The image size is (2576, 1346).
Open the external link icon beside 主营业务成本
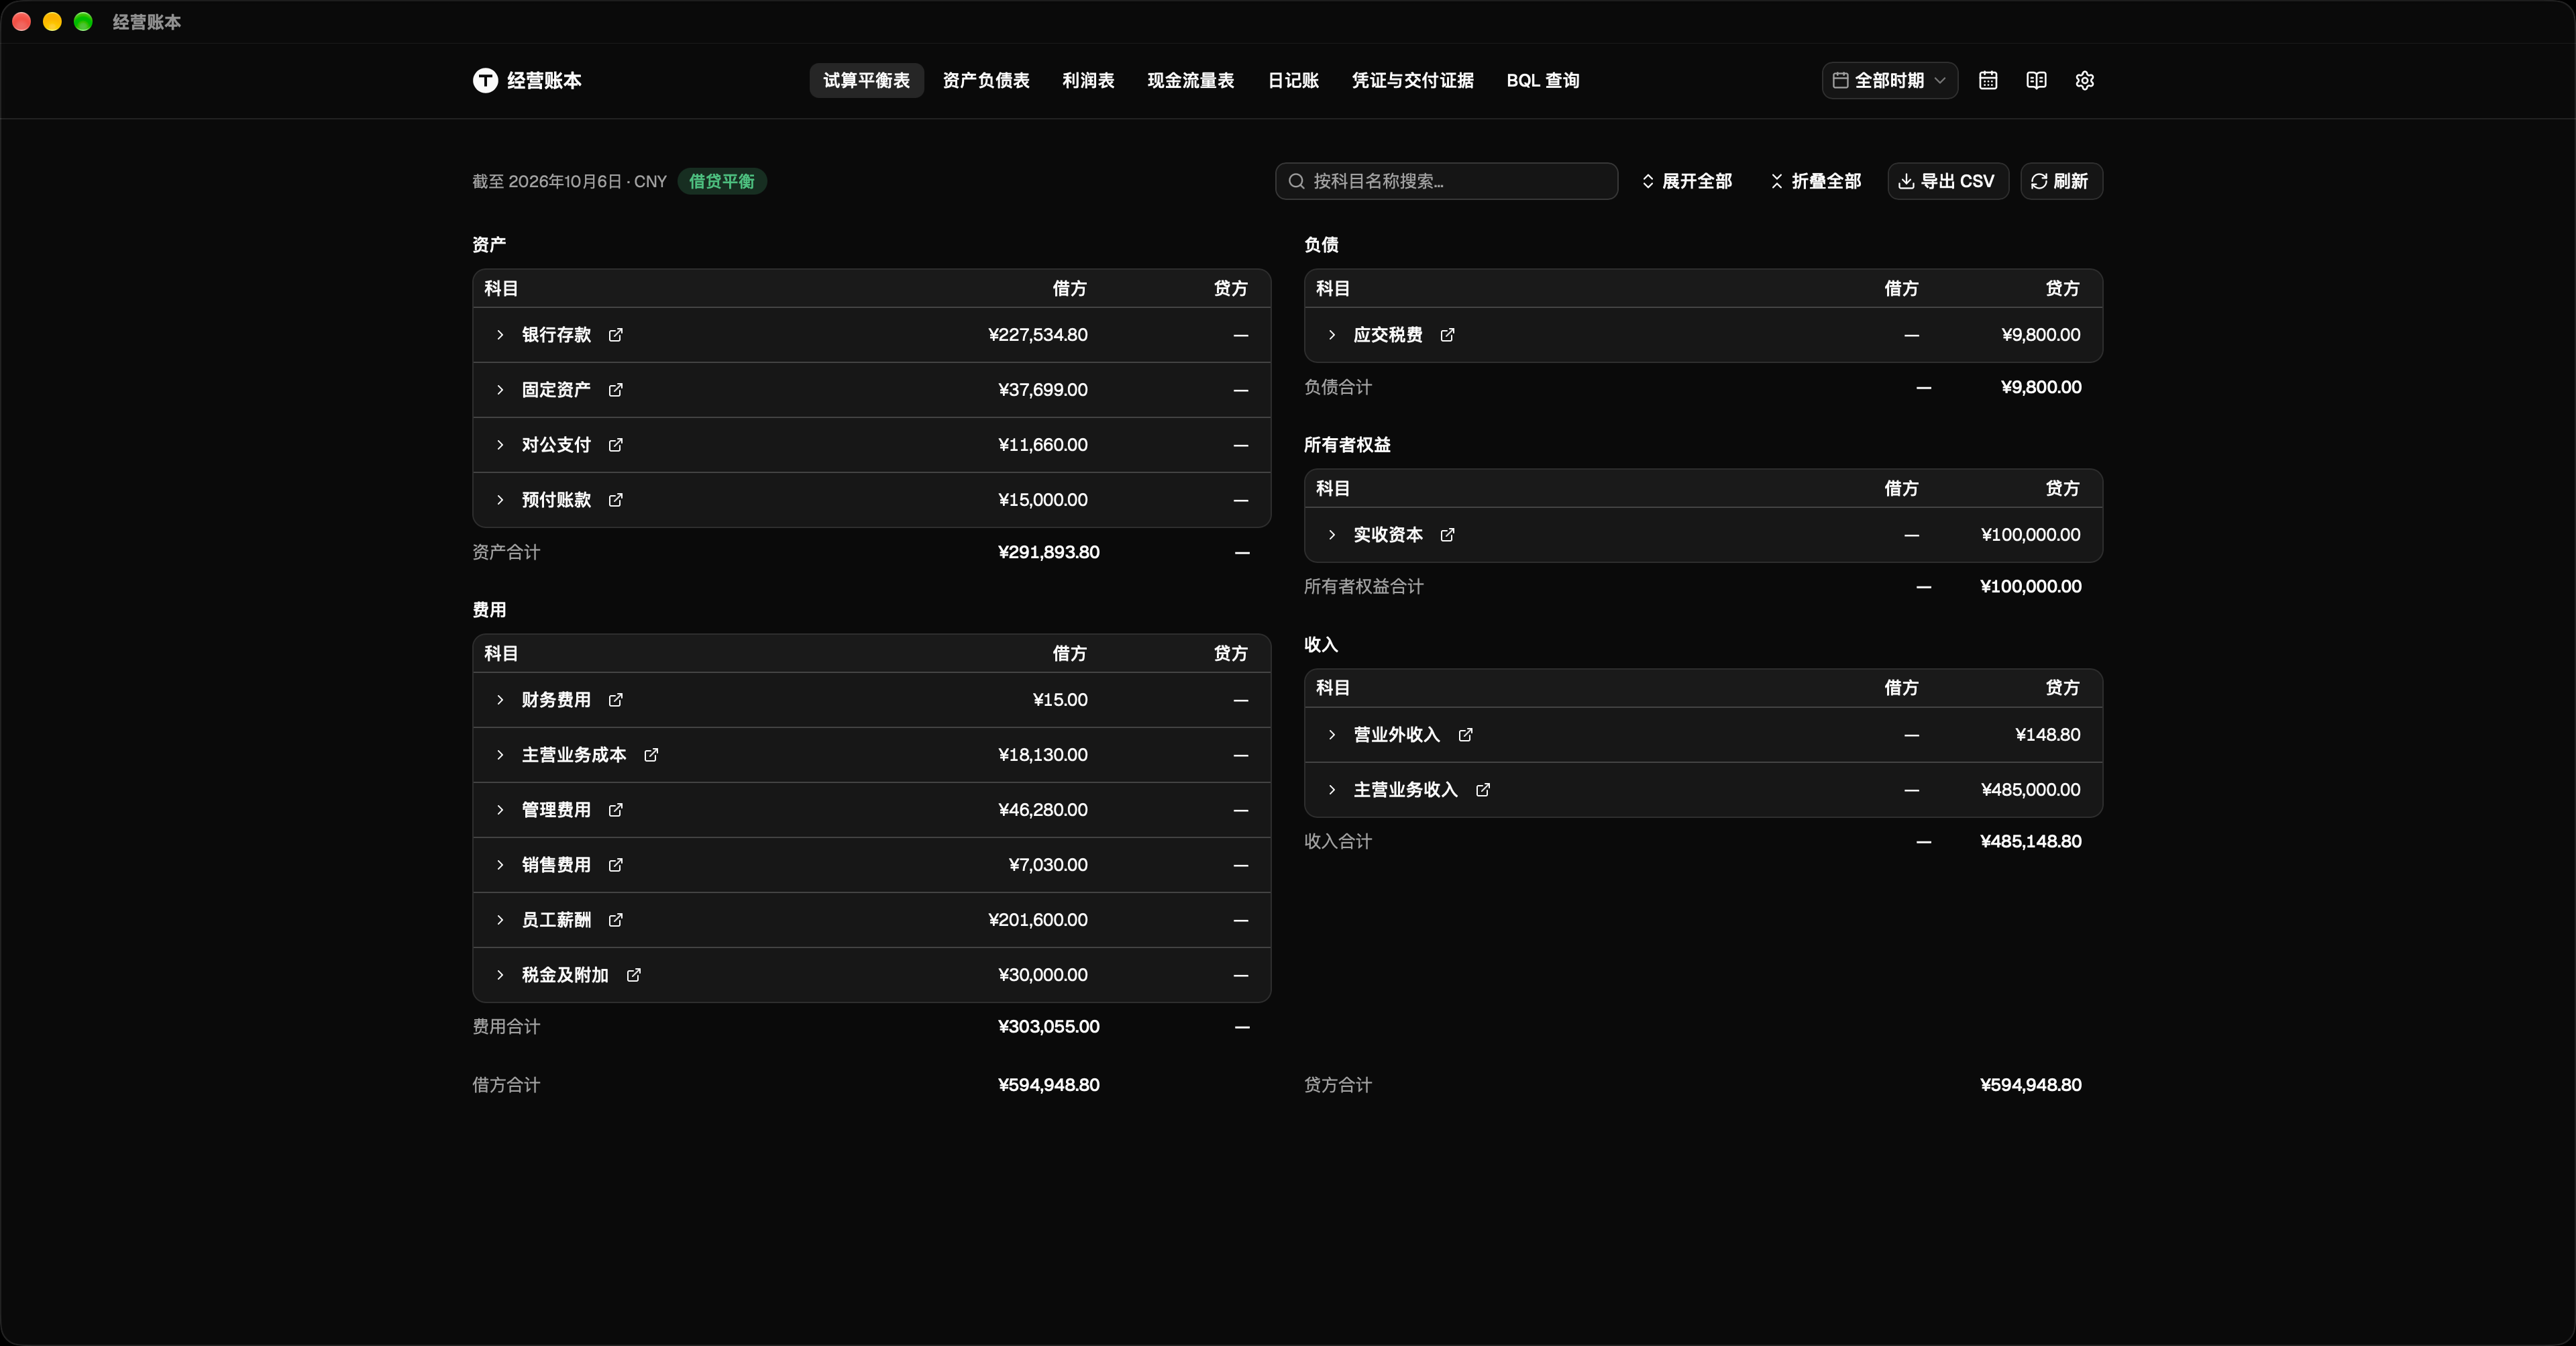click(651, 755)
